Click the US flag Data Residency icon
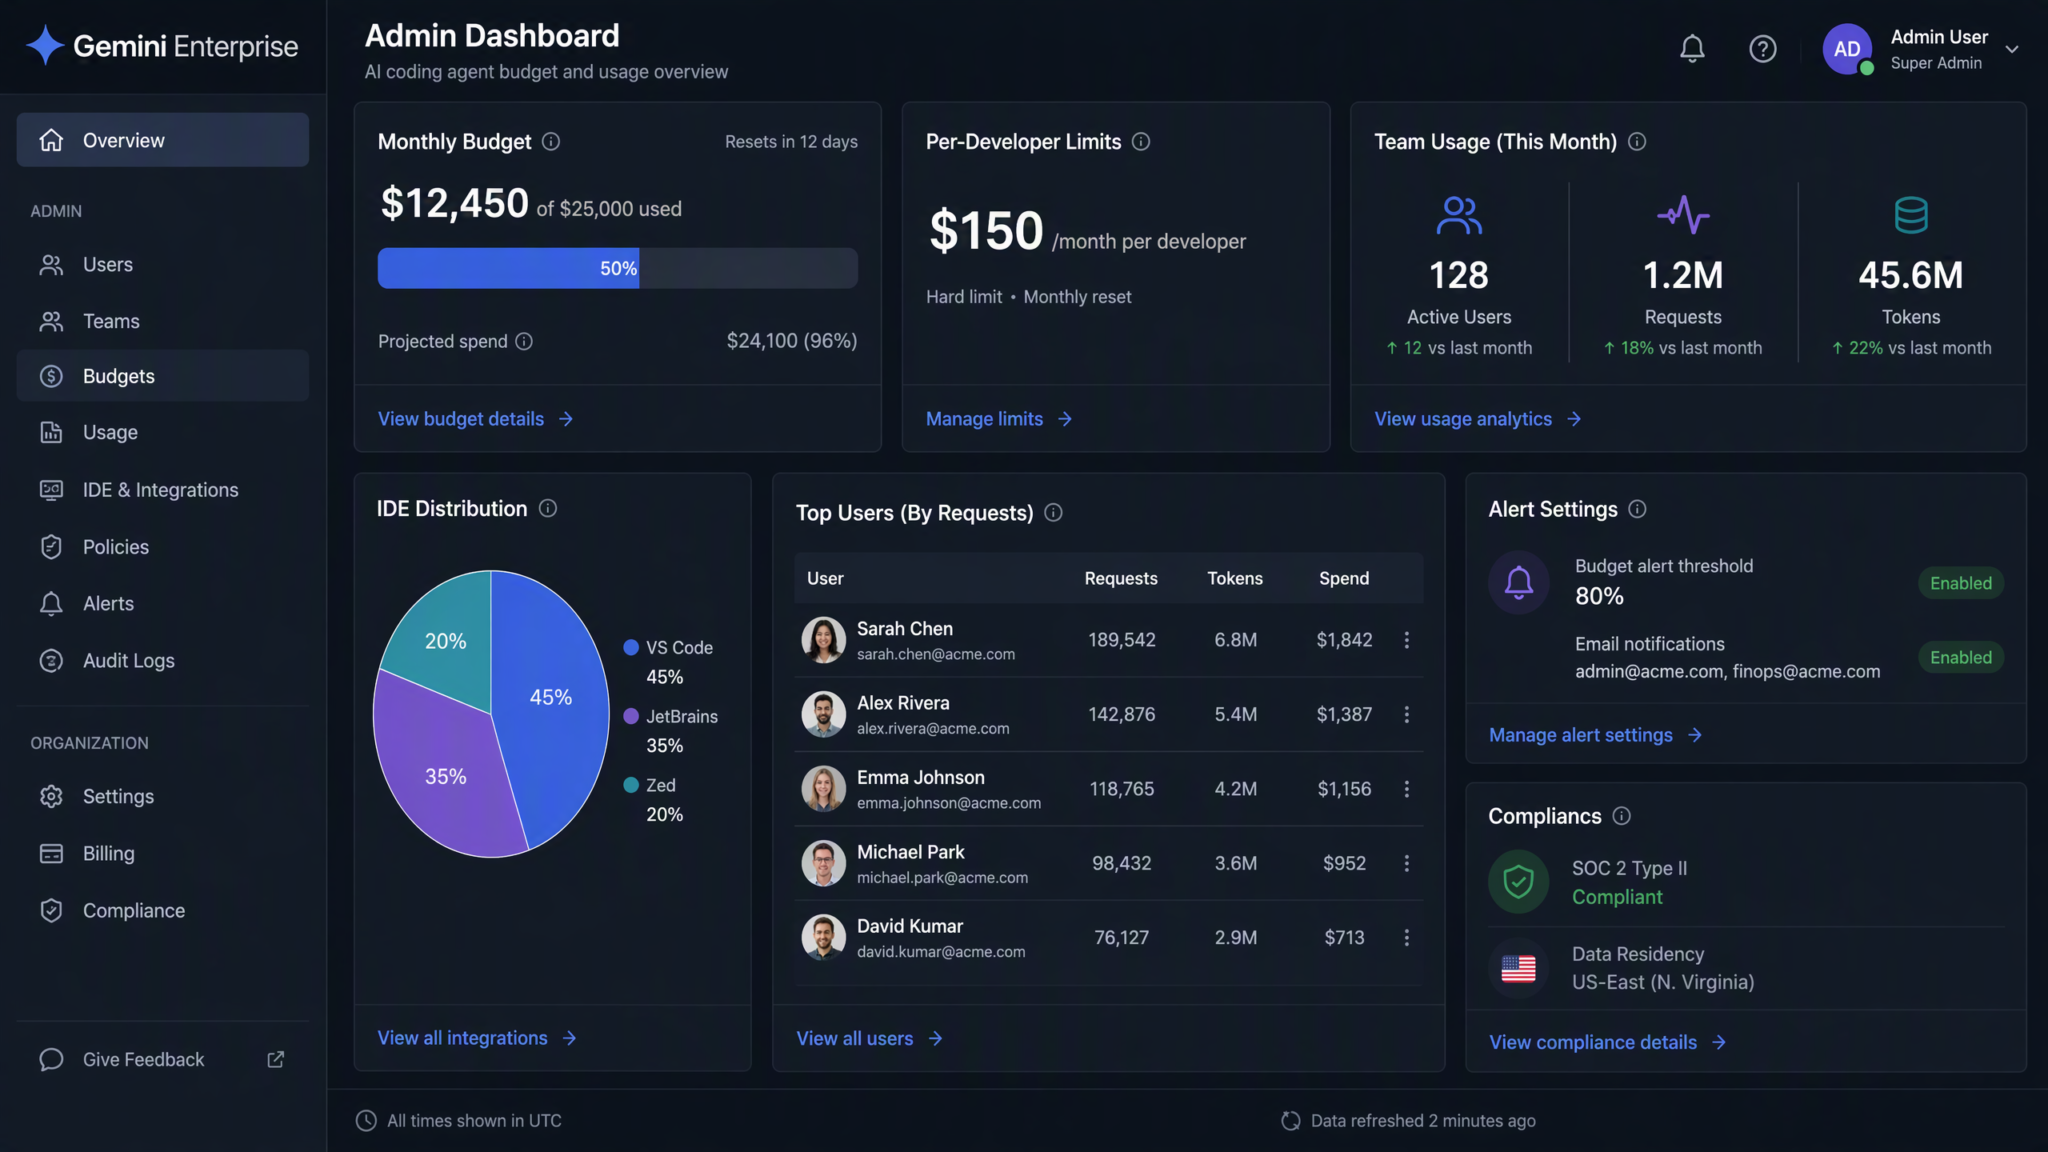The width and height of the screenshot is (2048, 1152). (1519, 968)
